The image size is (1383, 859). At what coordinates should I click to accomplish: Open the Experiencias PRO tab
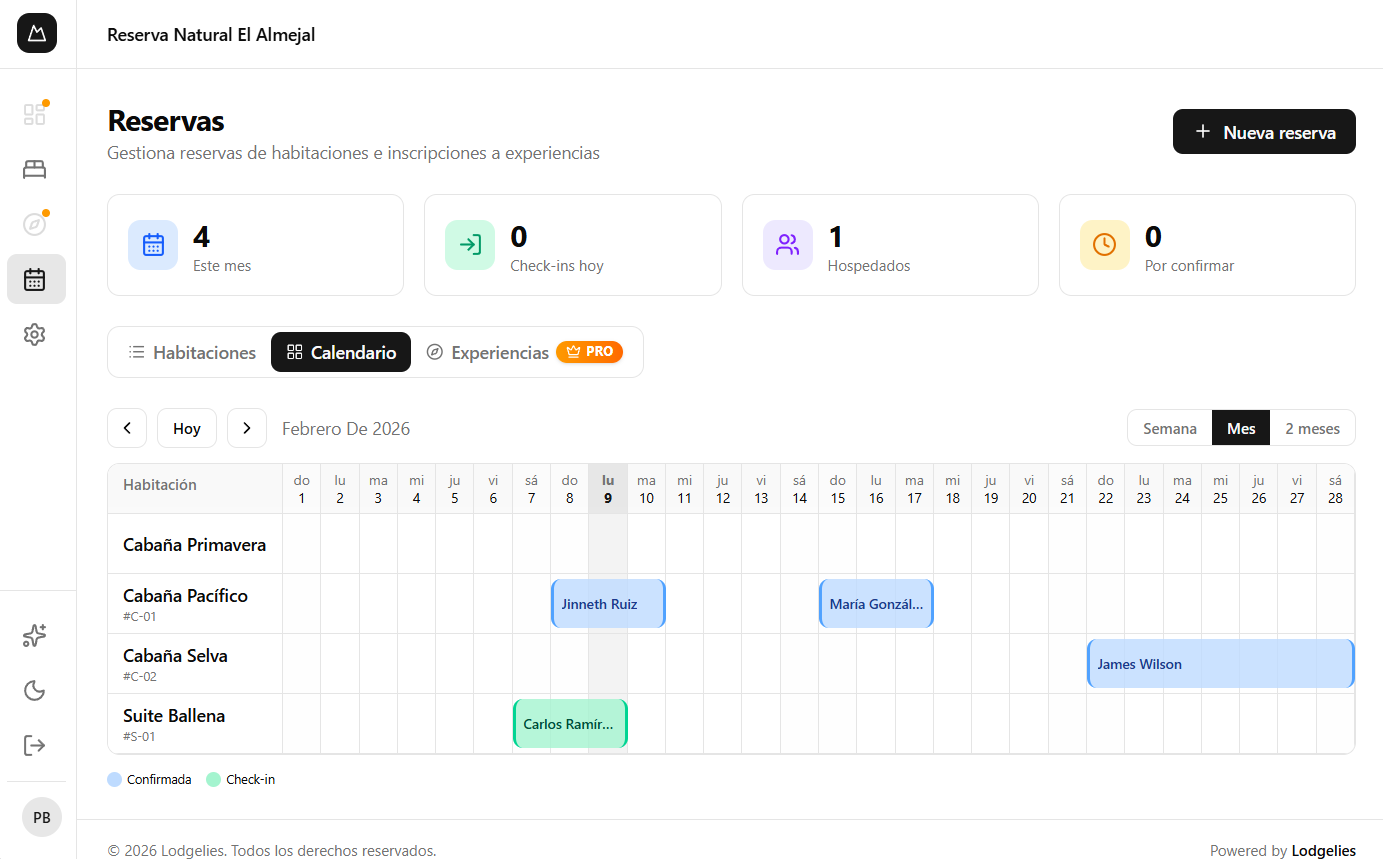[x=500, y=352]
